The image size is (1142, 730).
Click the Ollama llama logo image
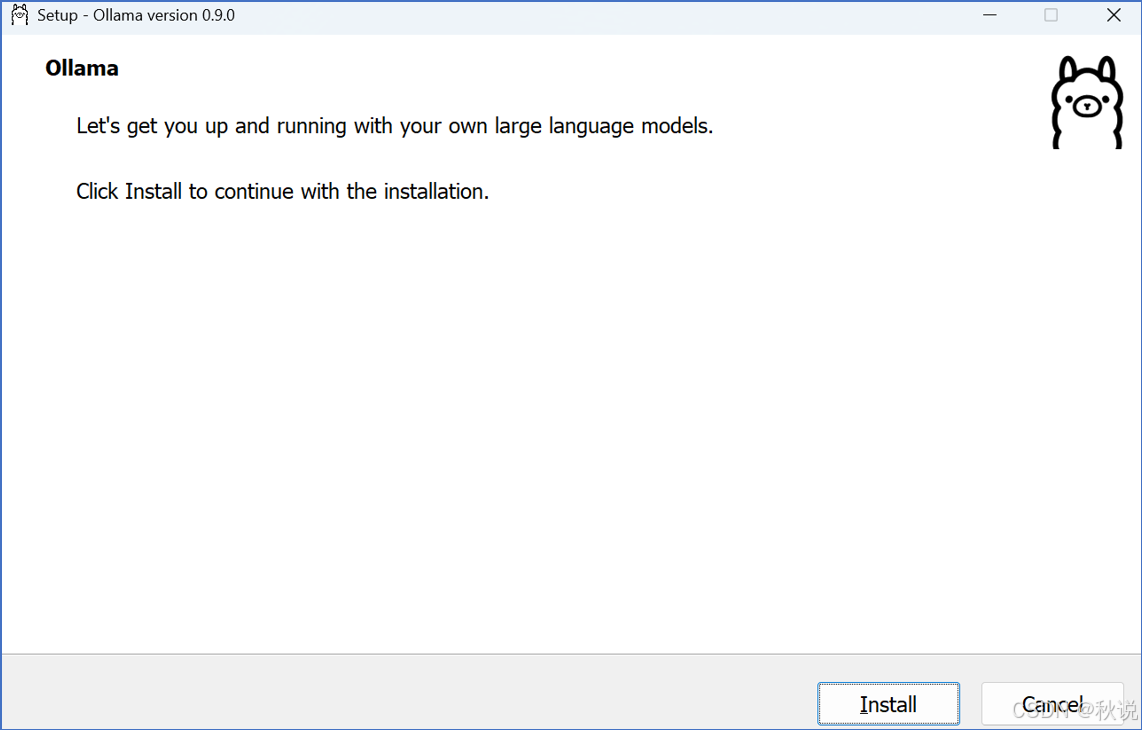1087,103
